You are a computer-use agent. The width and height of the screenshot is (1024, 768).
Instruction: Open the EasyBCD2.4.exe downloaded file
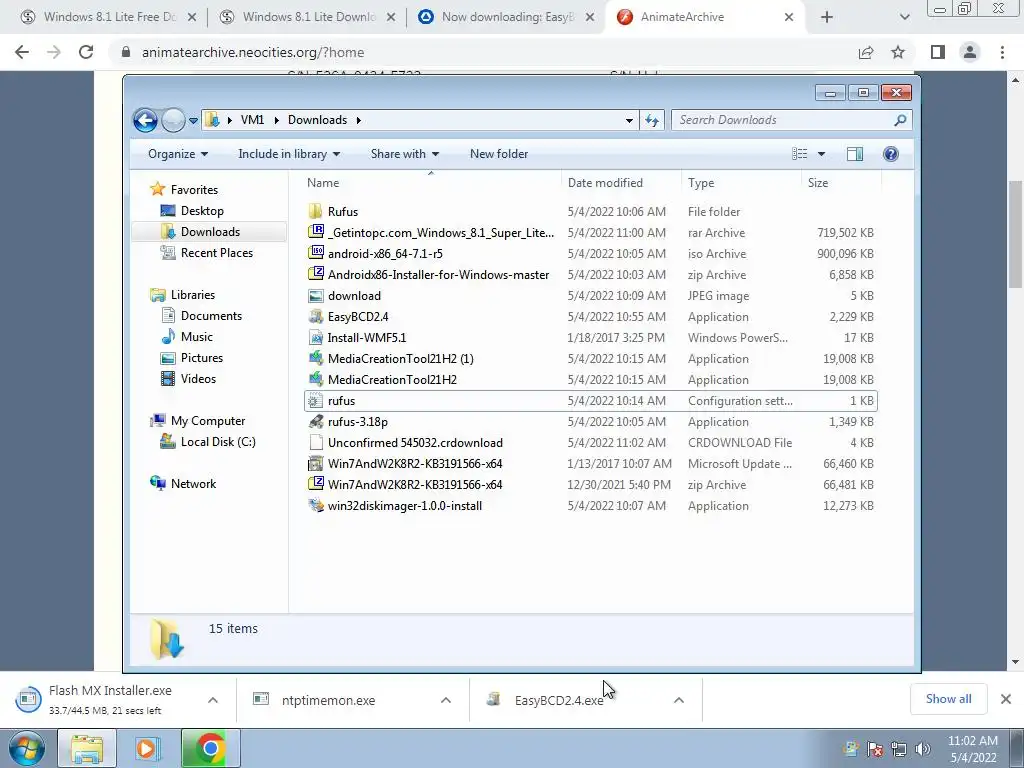[x=558, y=700]
